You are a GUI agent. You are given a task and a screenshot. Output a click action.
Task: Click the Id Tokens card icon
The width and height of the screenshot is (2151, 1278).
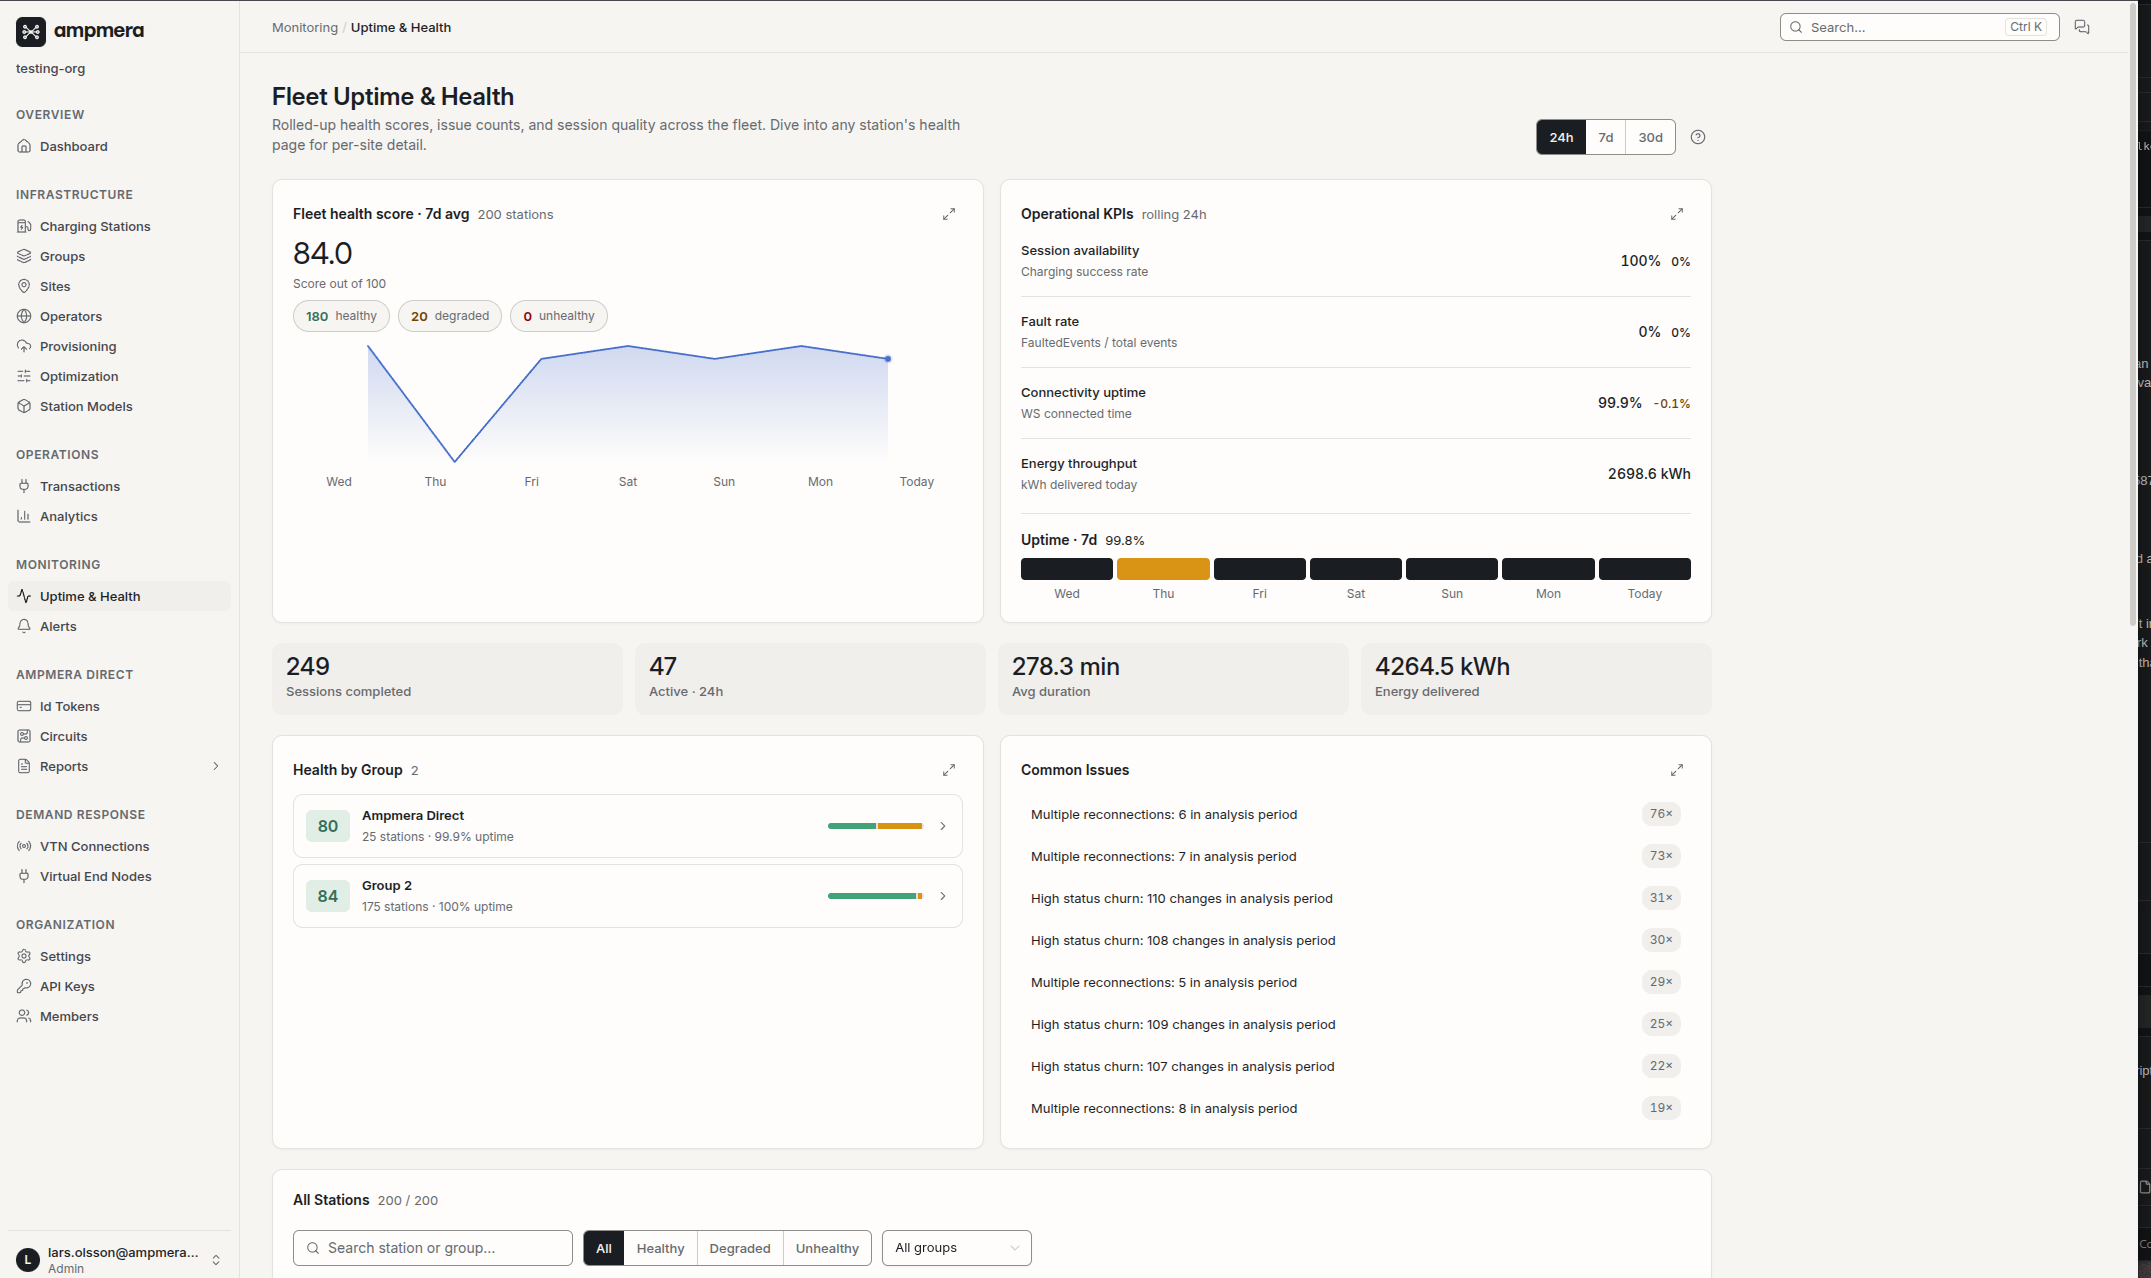(x=24, y=706)
